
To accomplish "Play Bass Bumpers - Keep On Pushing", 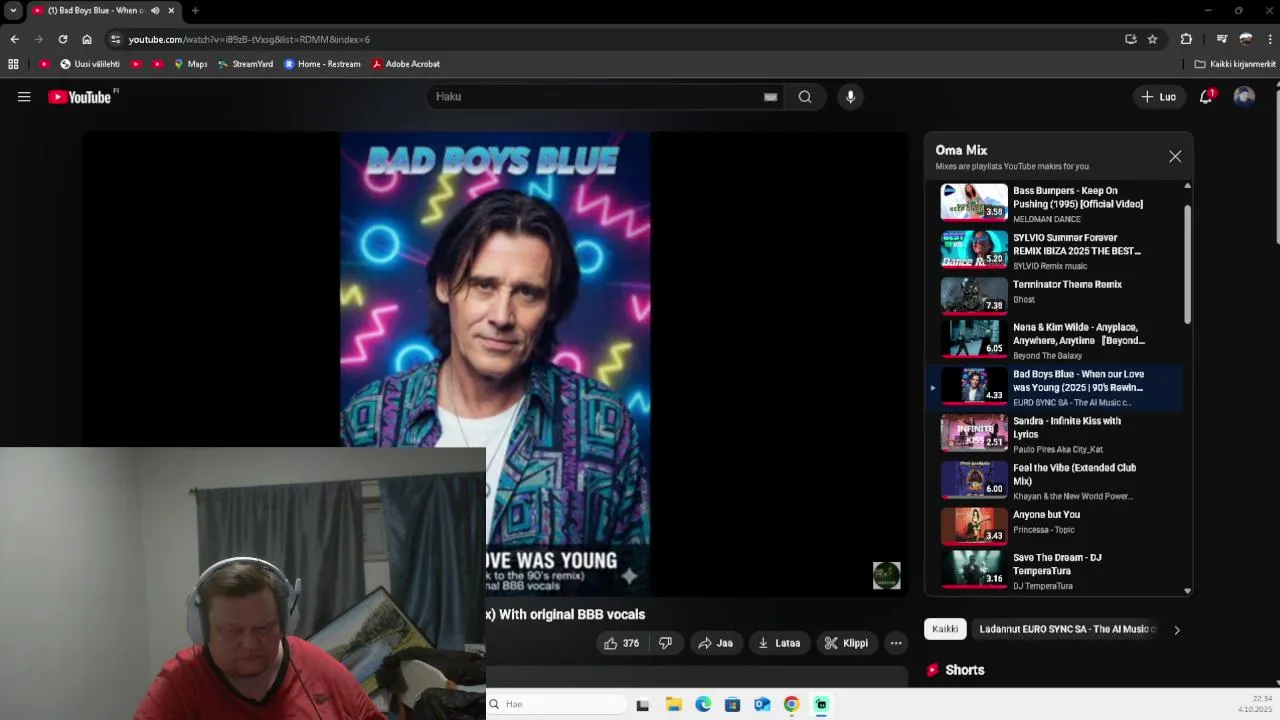I will [x=1060, y=204].
